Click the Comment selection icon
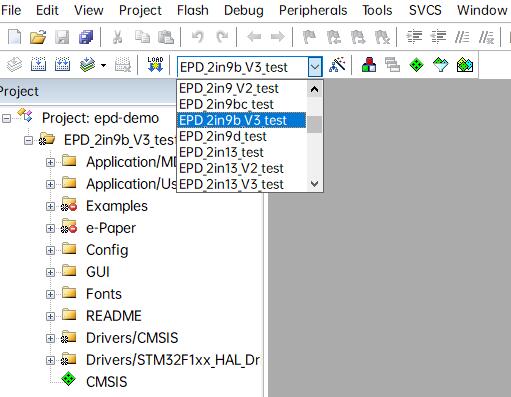 [462, 37]
